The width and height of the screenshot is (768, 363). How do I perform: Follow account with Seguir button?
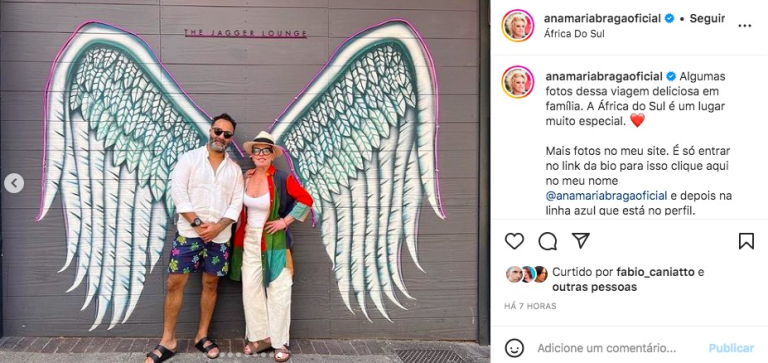[707, 19]
